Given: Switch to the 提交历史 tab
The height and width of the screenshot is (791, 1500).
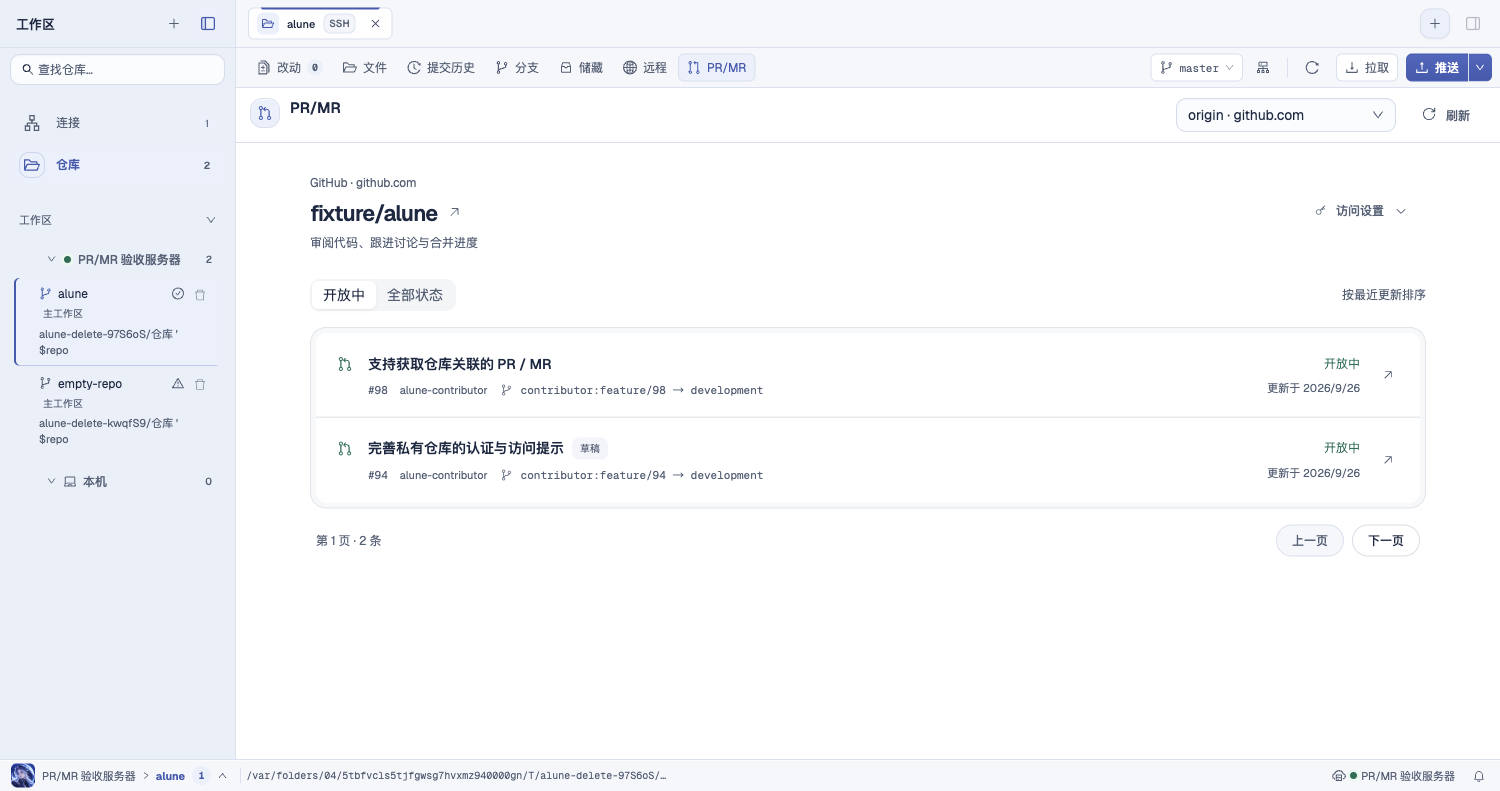Looking at the screenshot, I should [x=441, y=68].
